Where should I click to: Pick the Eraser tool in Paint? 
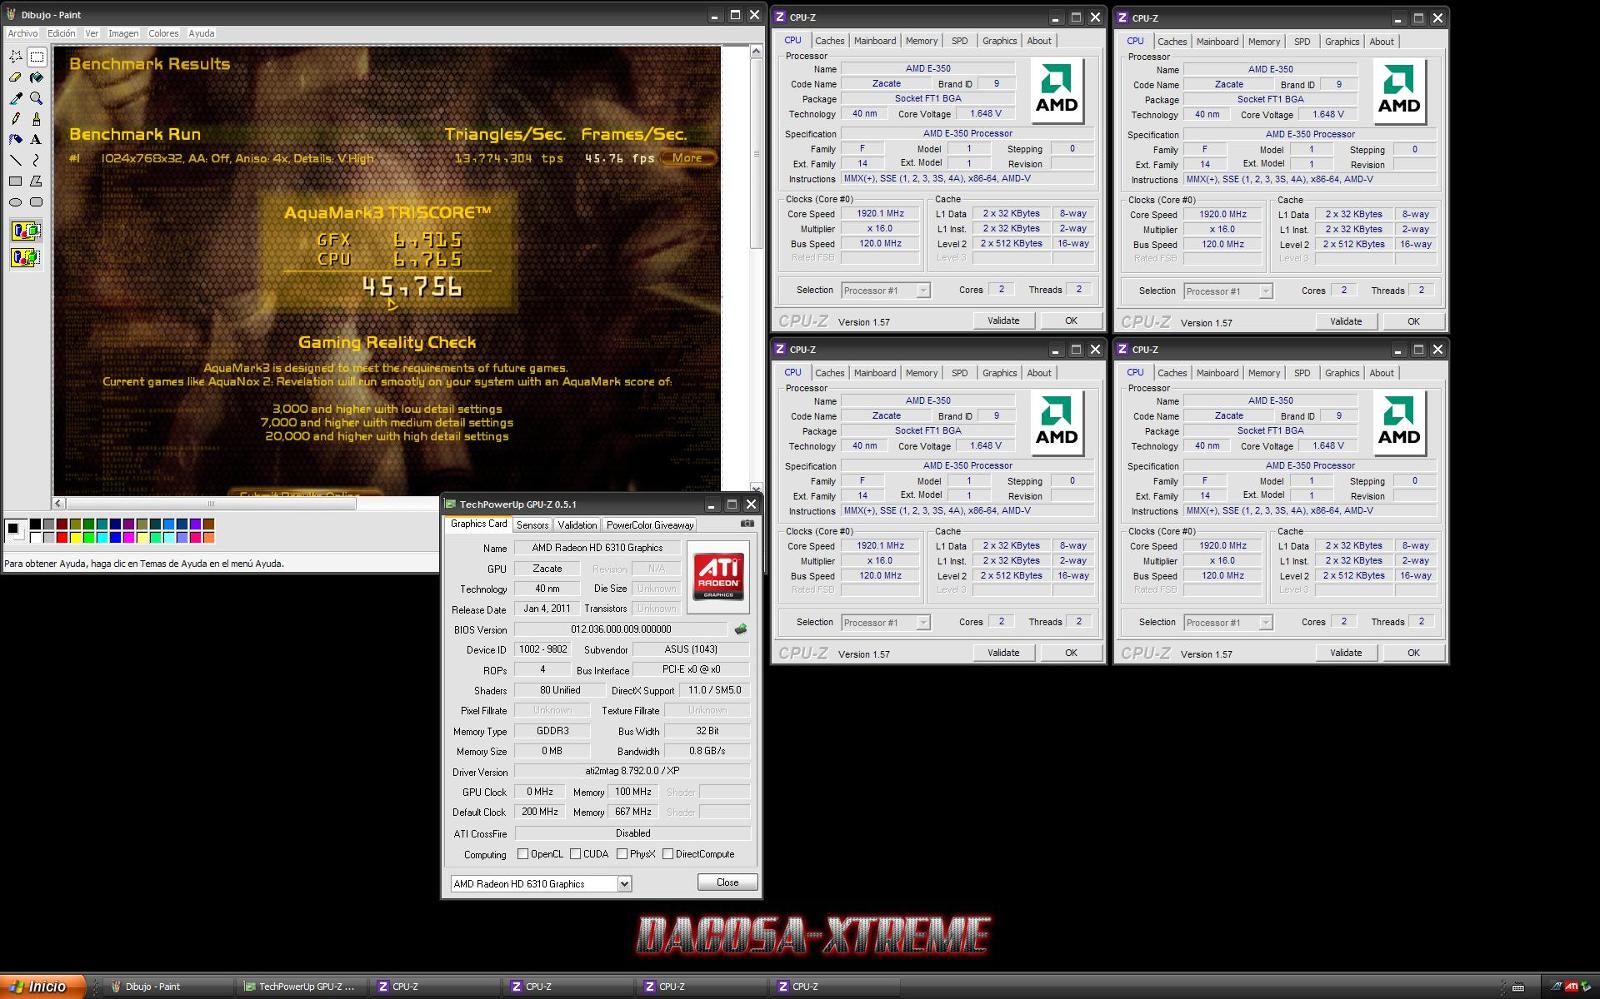coord(16,78)
